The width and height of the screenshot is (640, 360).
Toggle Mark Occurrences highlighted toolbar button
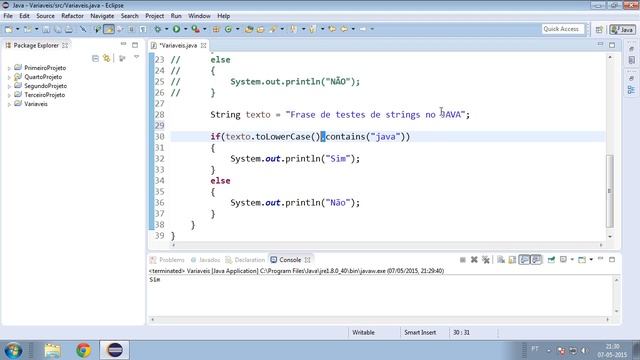[109, 29]
